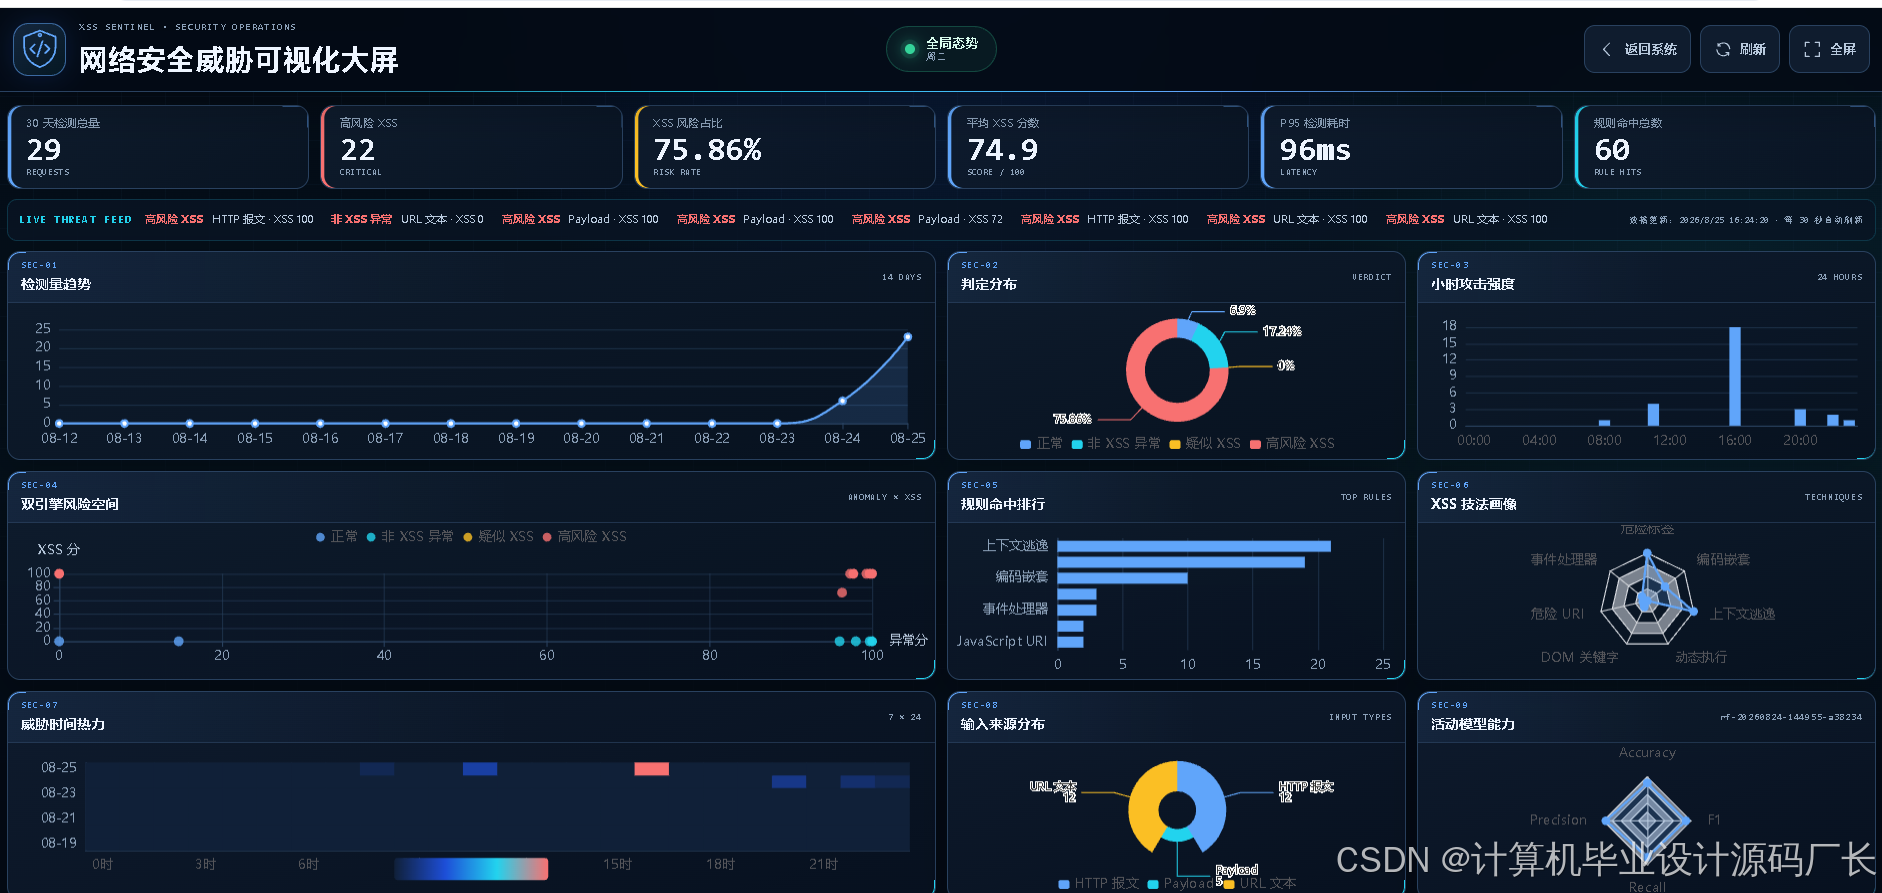Select the 30 天检测总量 card showing 29
The height and width of the screenshot is (893, 1882).
[158, 147]
